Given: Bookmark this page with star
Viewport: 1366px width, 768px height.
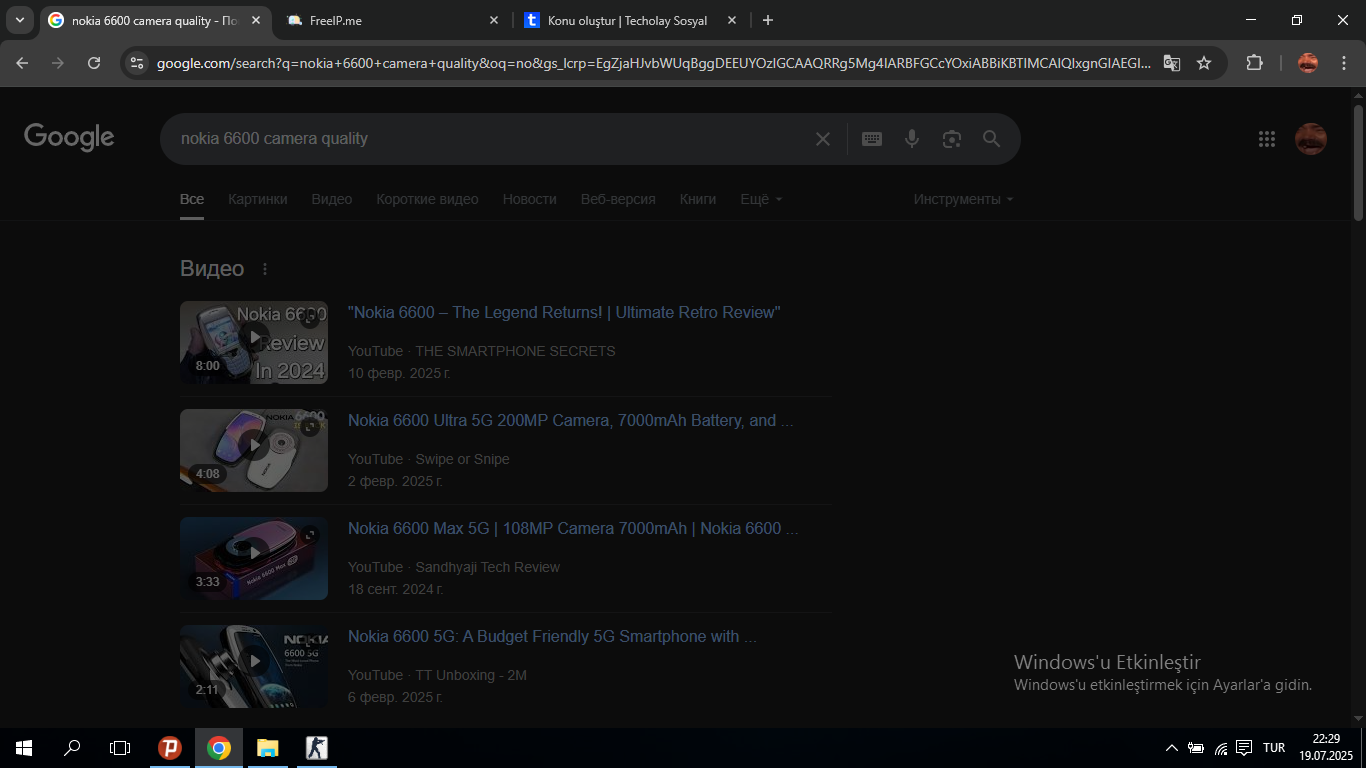Looking at the screenshot, I should click(x=1204, y=63).
